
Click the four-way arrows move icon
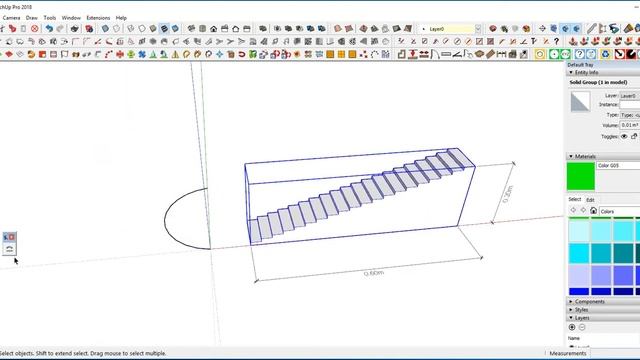[542, 29]
